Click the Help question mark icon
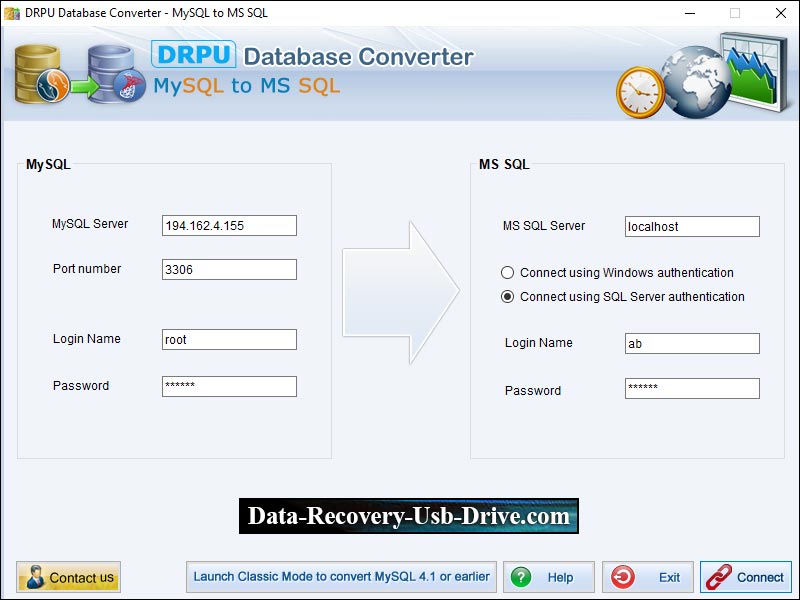Screen dimensions: 800x600 (521, 577)
